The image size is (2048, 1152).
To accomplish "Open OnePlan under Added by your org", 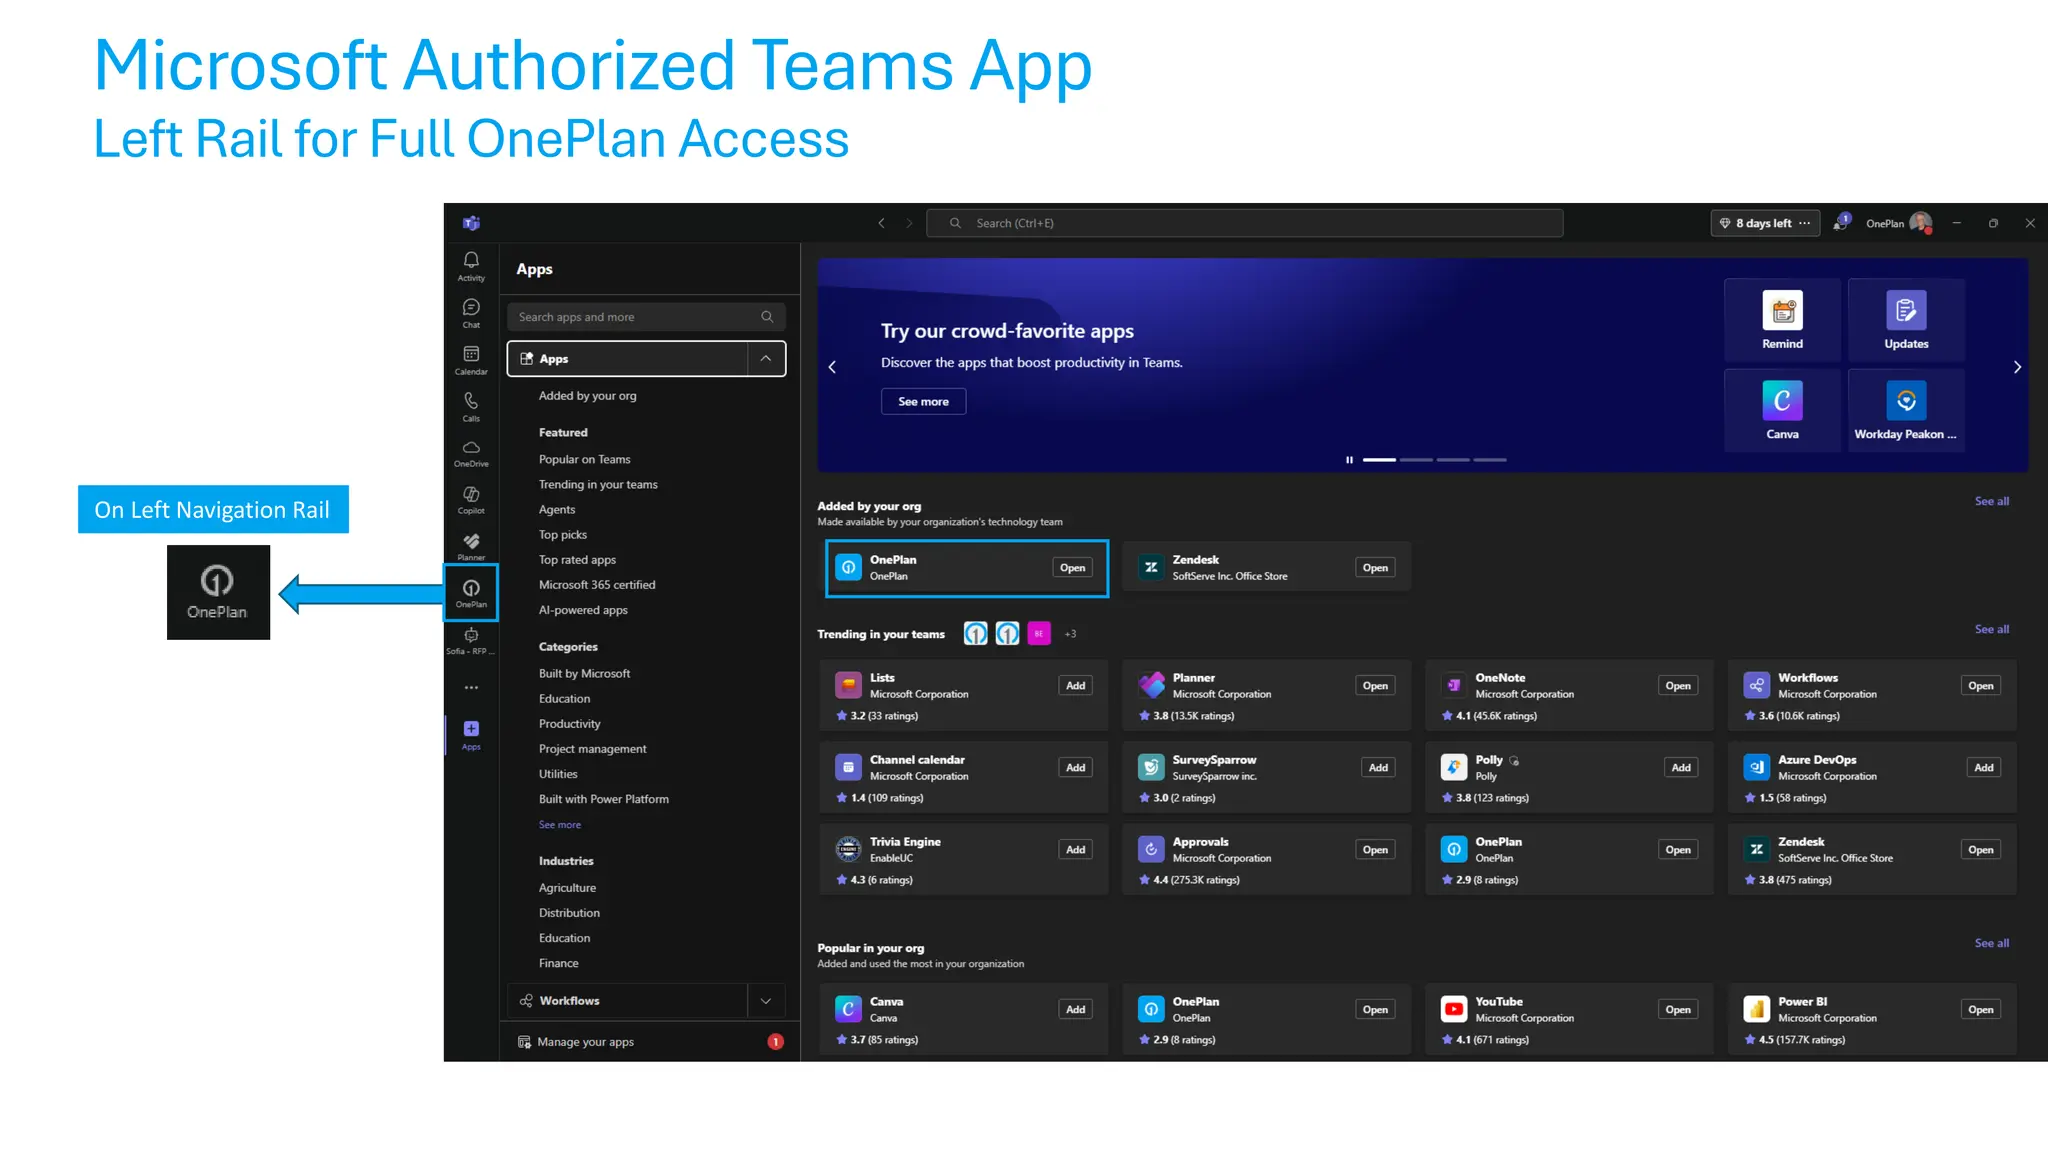I will coord(1073,568).
